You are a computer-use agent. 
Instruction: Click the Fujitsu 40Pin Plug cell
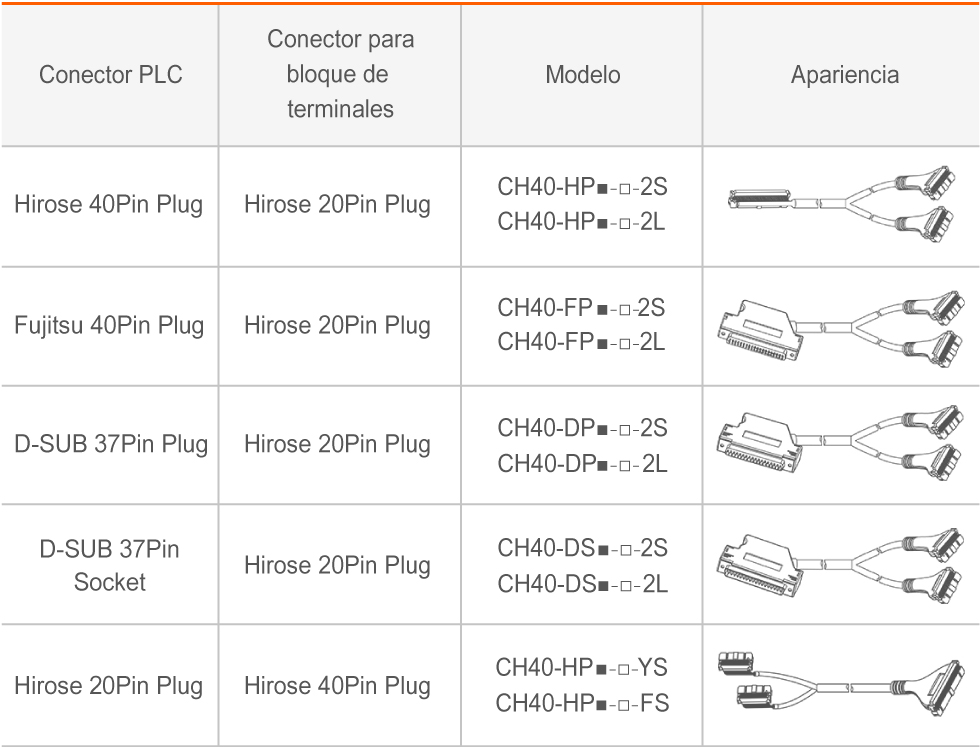109,325
